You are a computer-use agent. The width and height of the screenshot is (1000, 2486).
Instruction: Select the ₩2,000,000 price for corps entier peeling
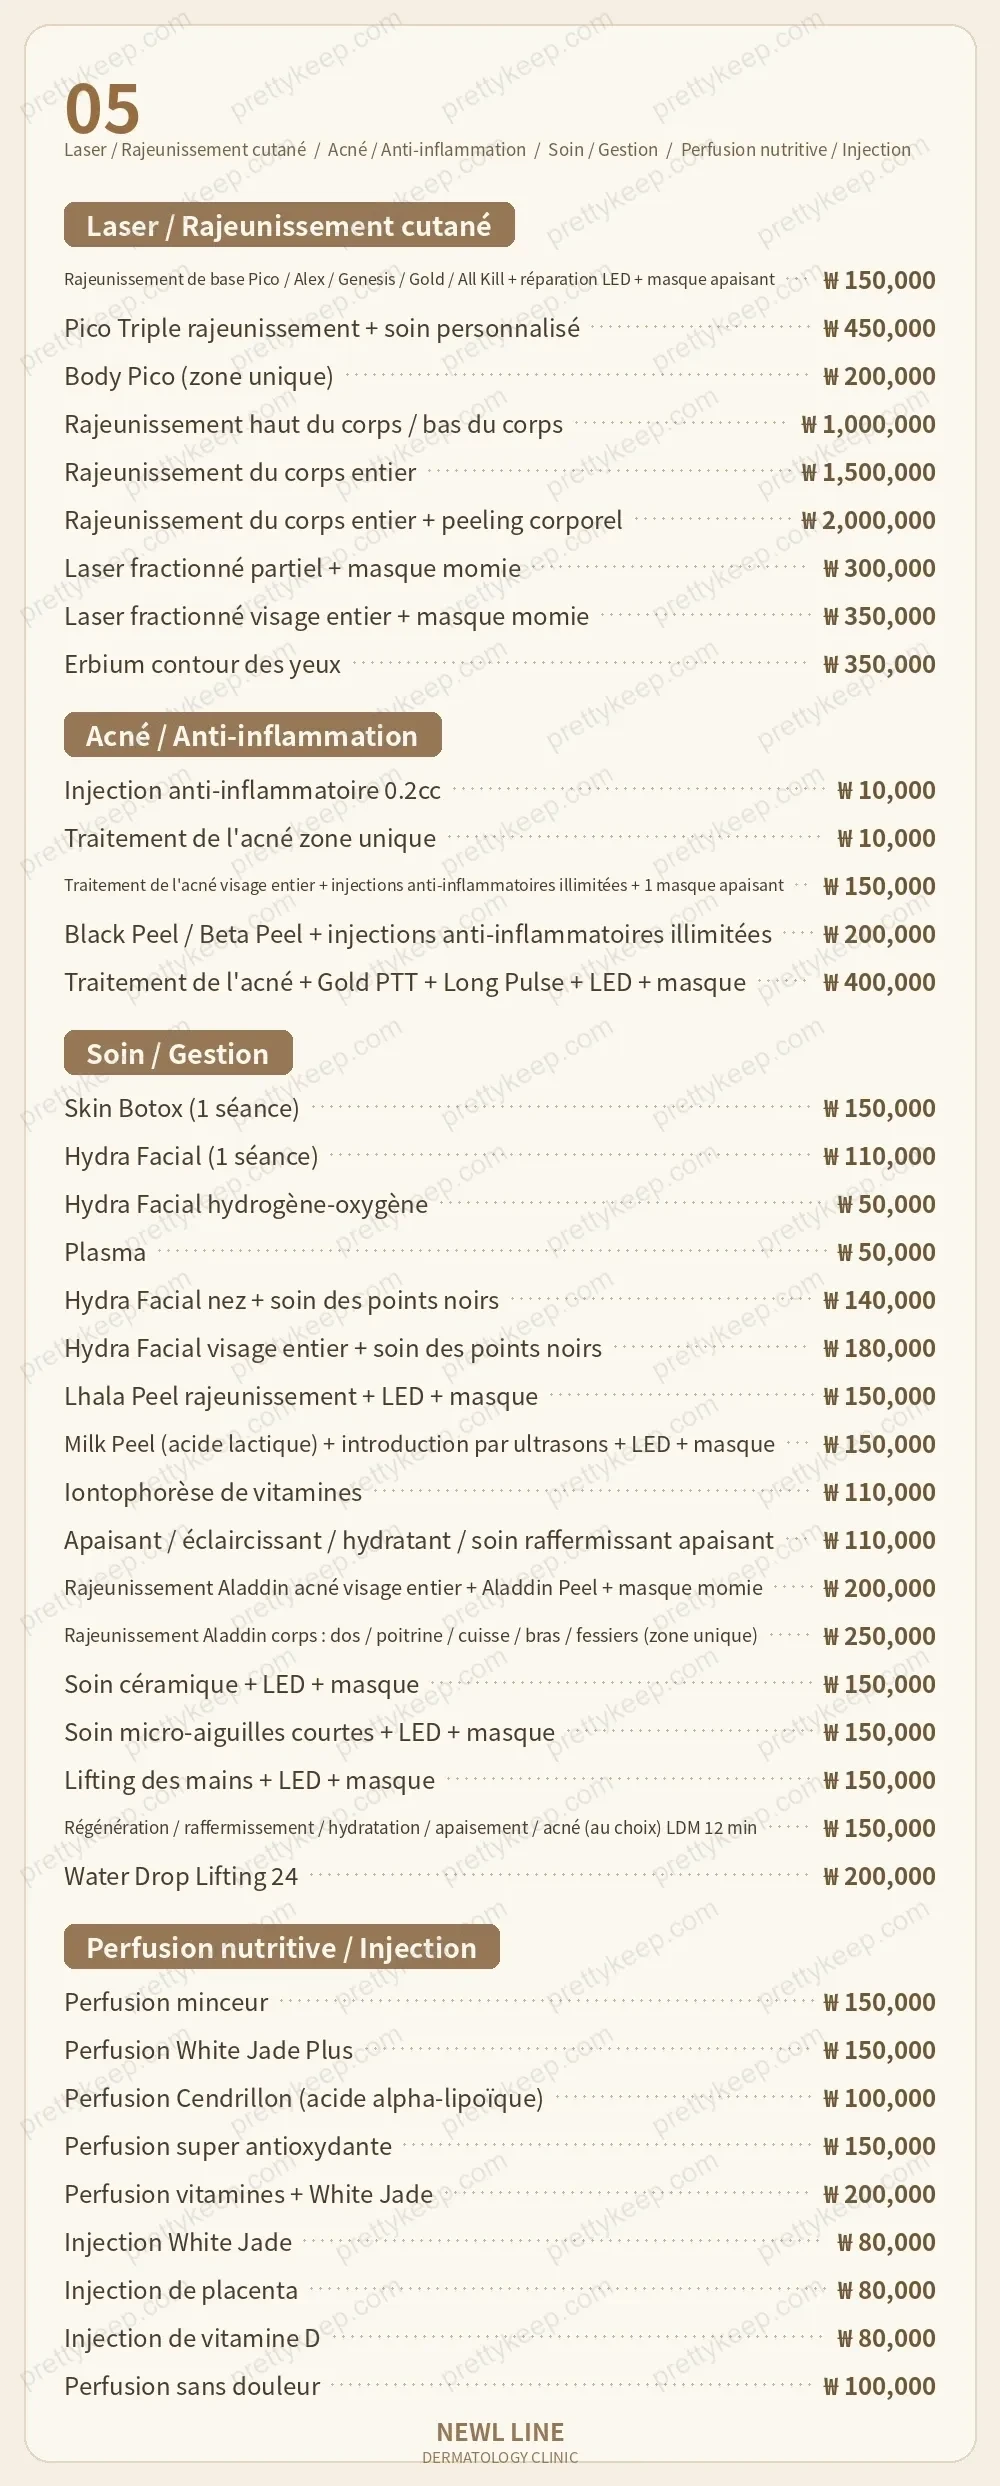point(868,520)
